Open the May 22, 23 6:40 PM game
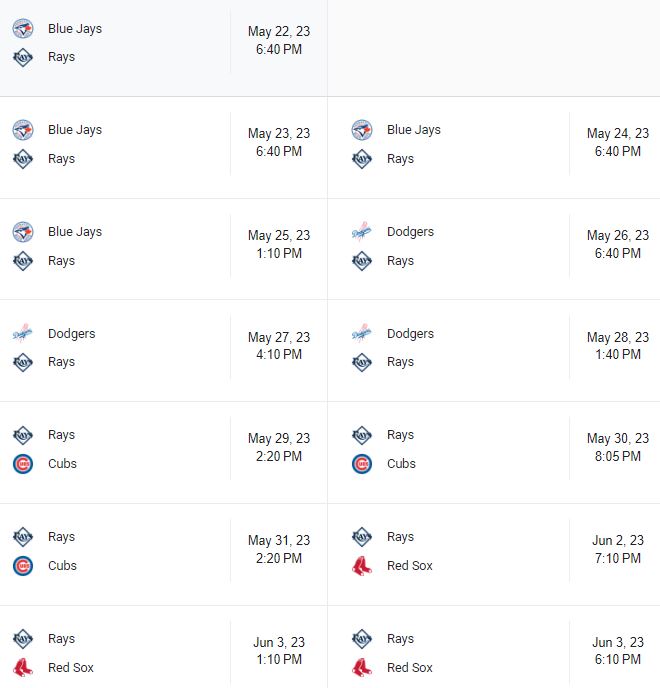 pyautogui.click(x=164, y=48)
